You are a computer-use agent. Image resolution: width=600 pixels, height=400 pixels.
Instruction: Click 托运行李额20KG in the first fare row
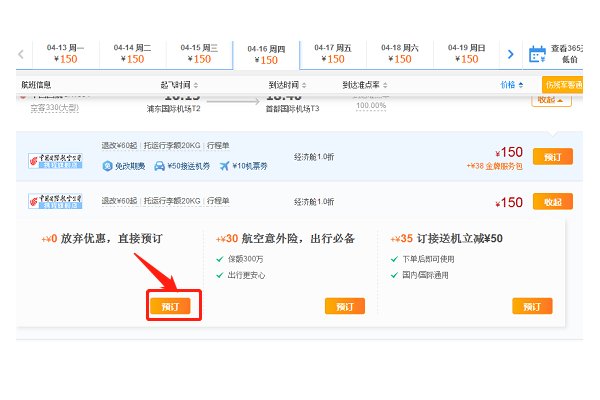pyautogui.click(x=172, y=145)
